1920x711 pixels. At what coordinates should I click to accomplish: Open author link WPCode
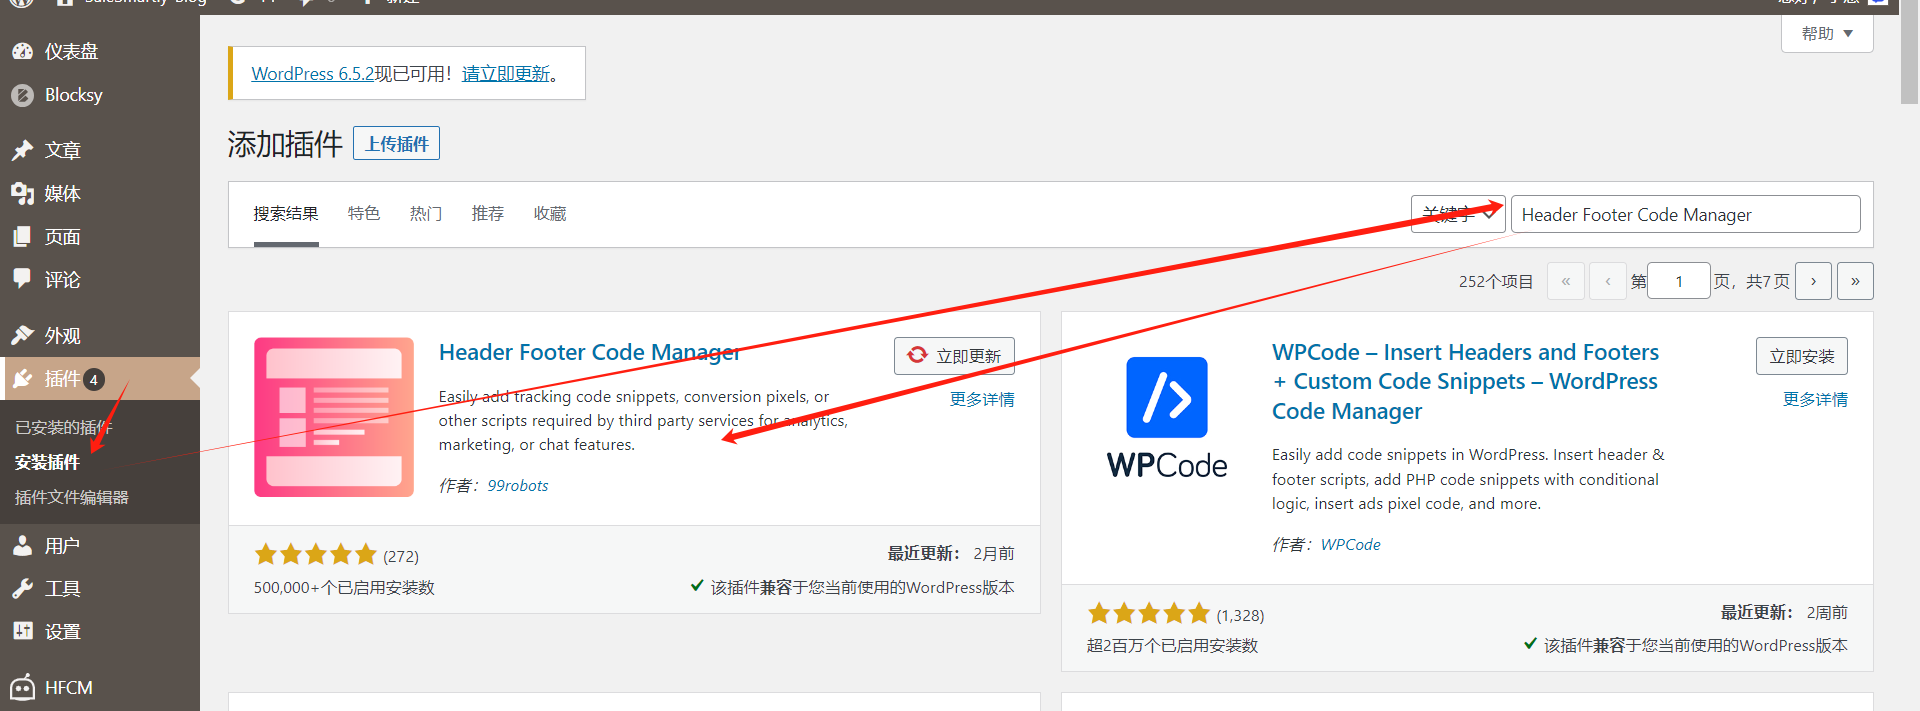pos(1350,544)
